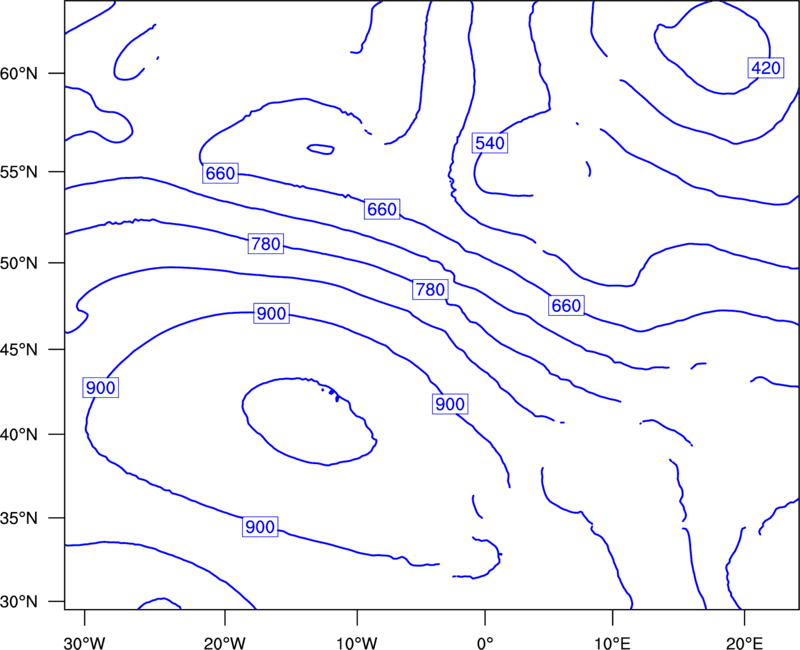Image resolution: width=800 pixels, height=650 pixels.
Task: Click the 20°W longitude axis label
Action: click(x=224, y=643)
